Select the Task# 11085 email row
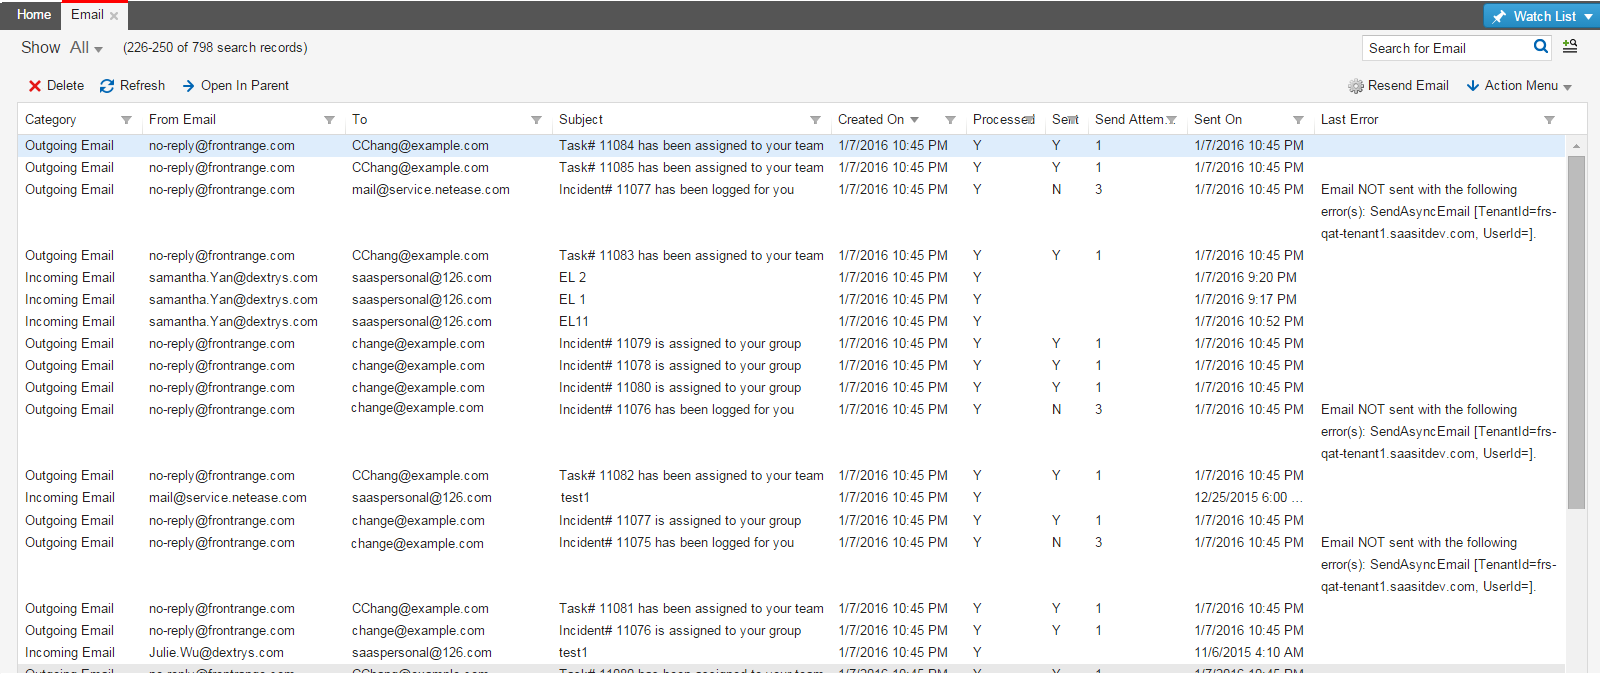The height and width of the screenshot is (674, 1600). [x=690, y=168]
